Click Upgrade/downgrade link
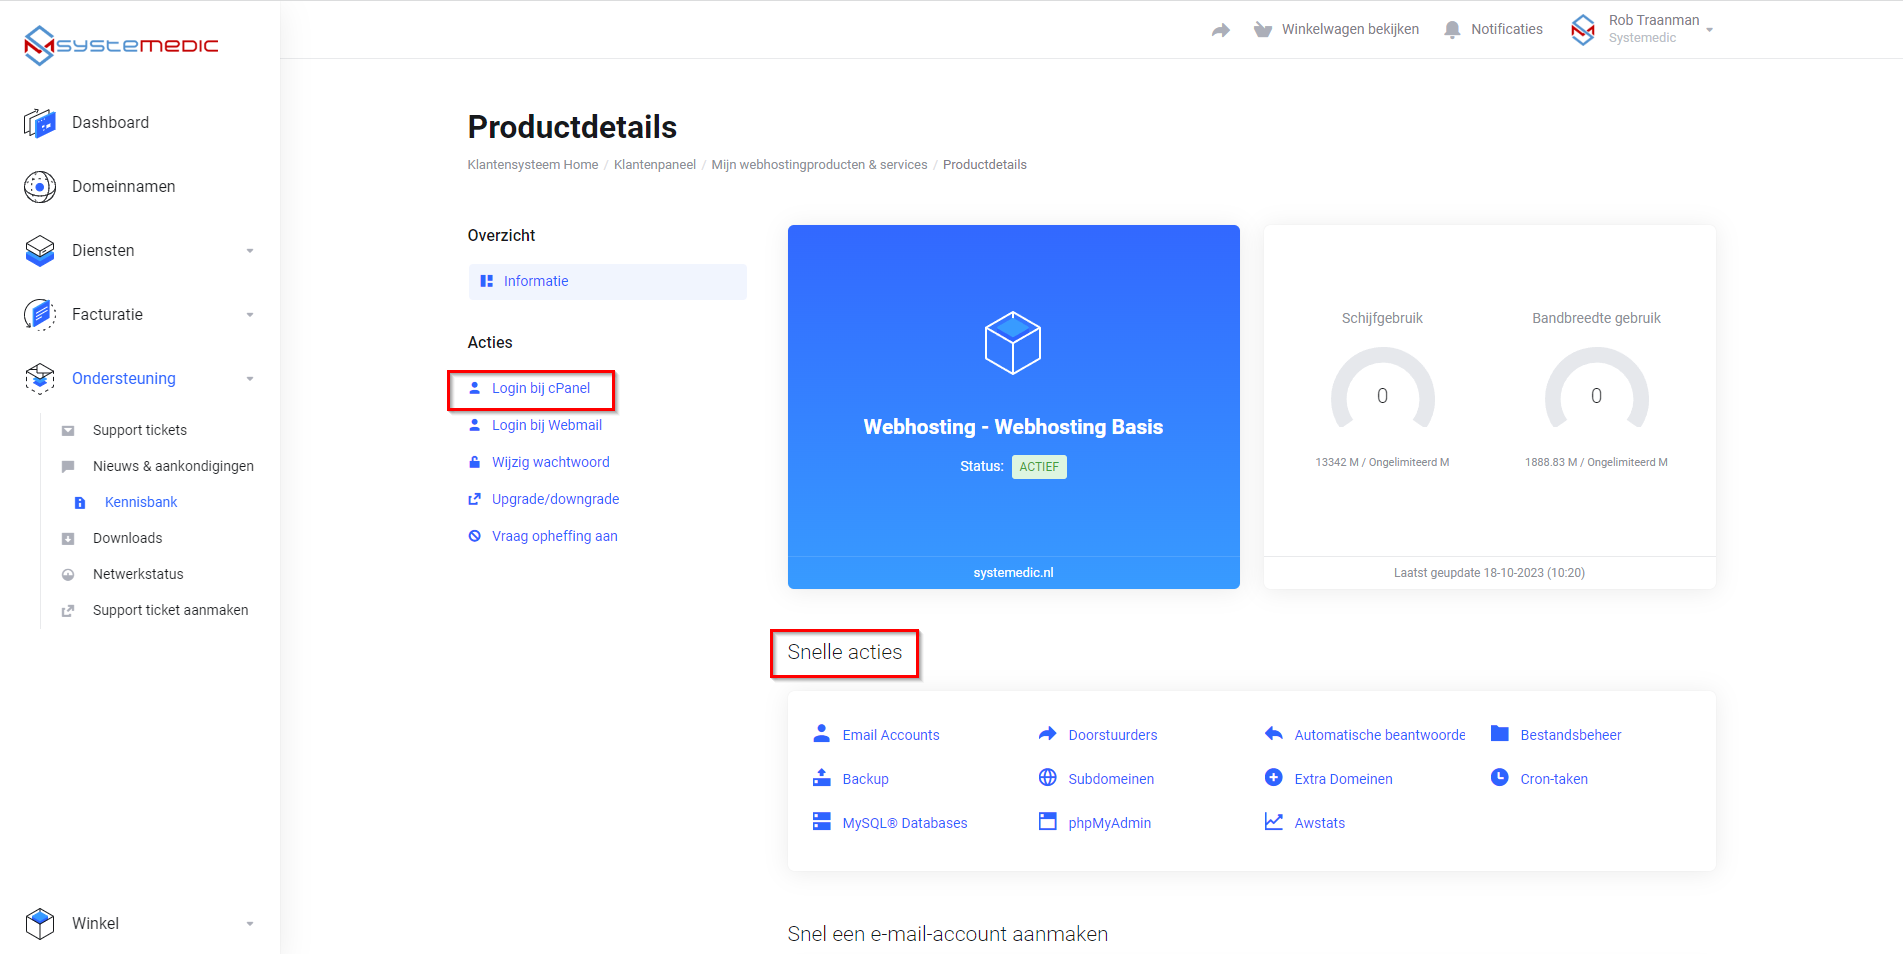Image resolution: width=1903 pixels, height=954 pixels. (555, 500)
